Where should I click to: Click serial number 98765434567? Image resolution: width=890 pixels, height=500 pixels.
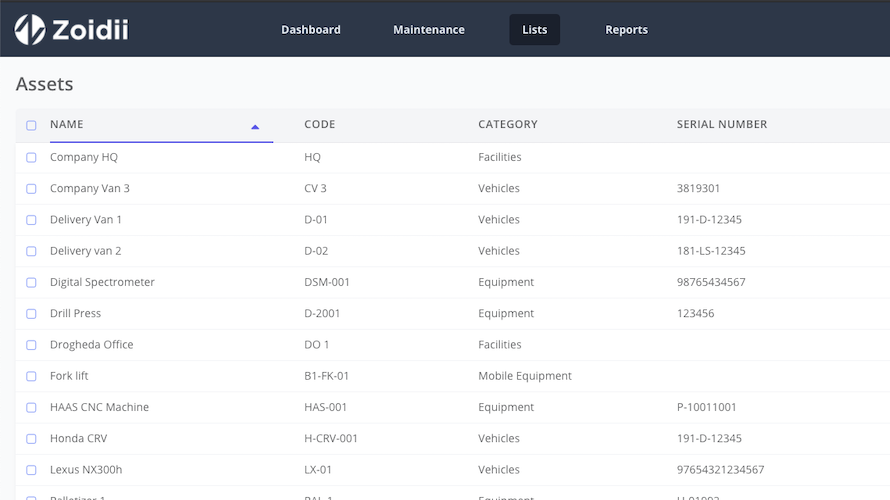711,282
